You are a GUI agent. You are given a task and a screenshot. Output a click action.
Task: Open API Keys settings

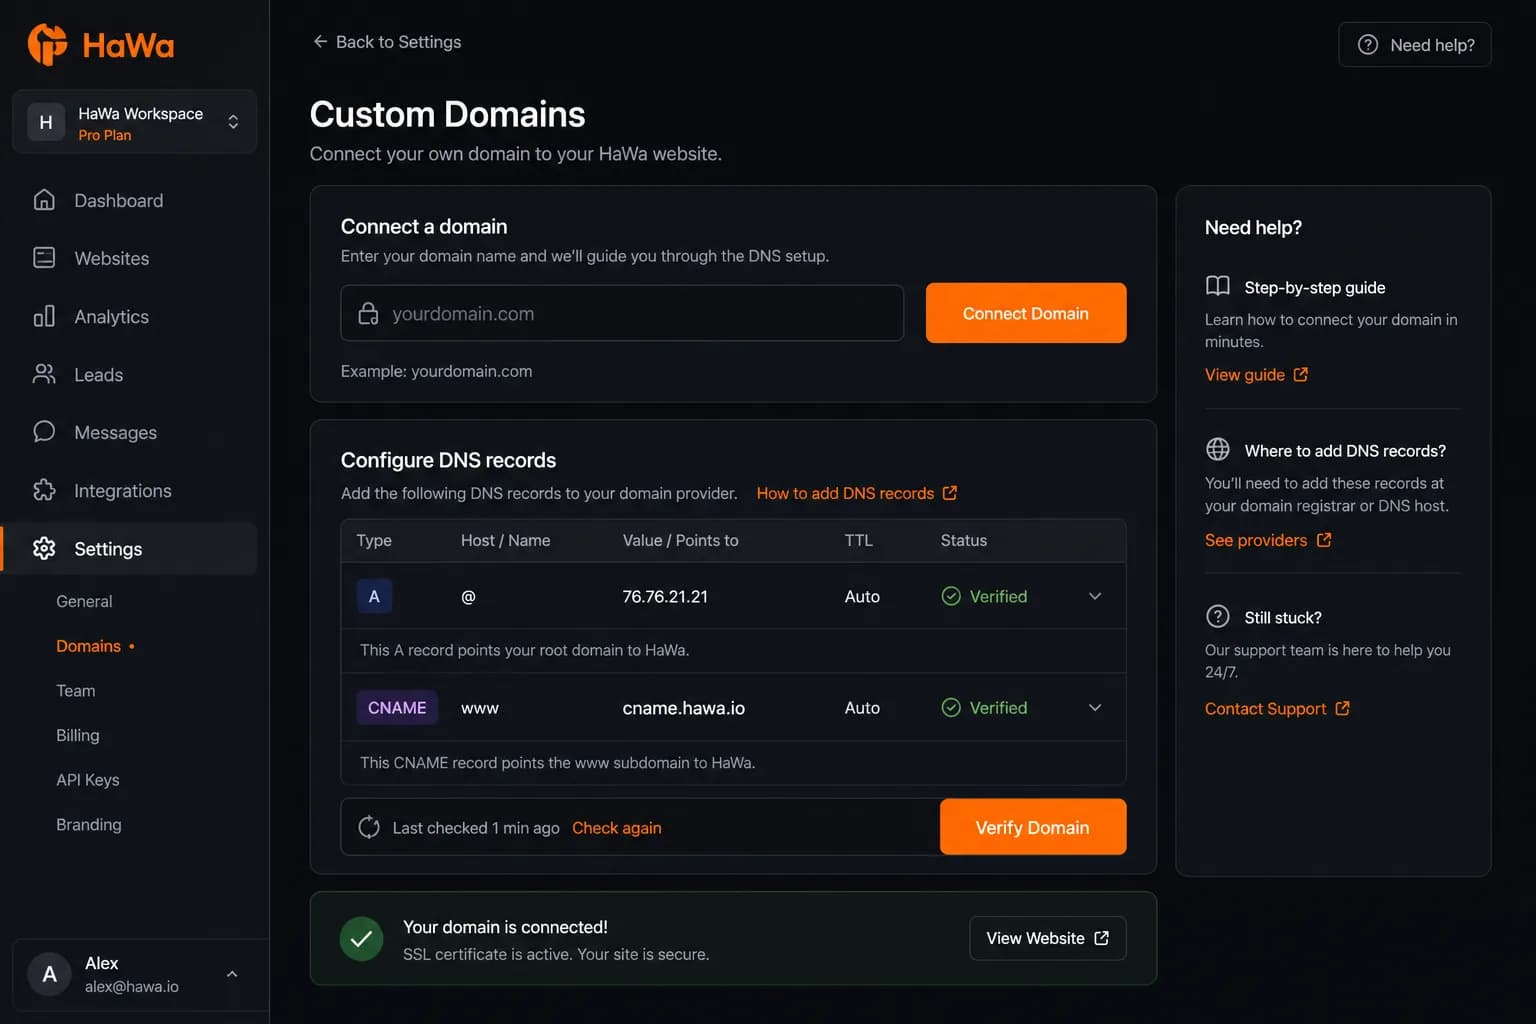[88, 780]
